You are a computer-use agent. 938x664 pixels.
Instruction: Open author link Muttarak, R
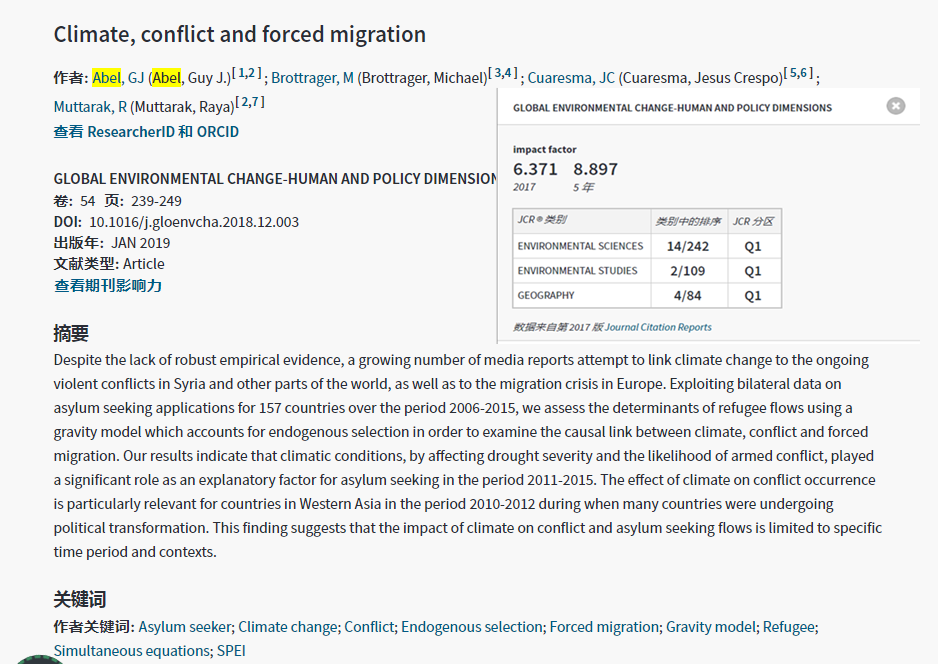pyautogui.click(x=90, y=107)
